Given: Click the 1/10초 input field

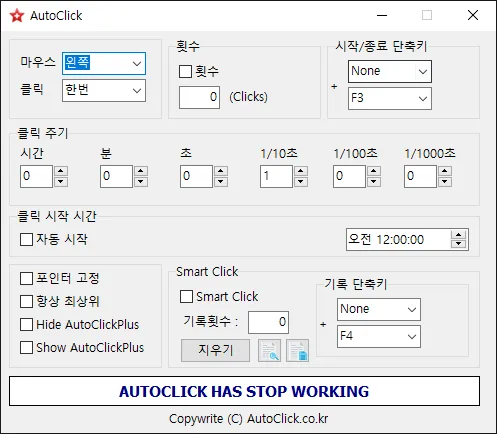Looking at the screenshot, I should pos(276,176).
